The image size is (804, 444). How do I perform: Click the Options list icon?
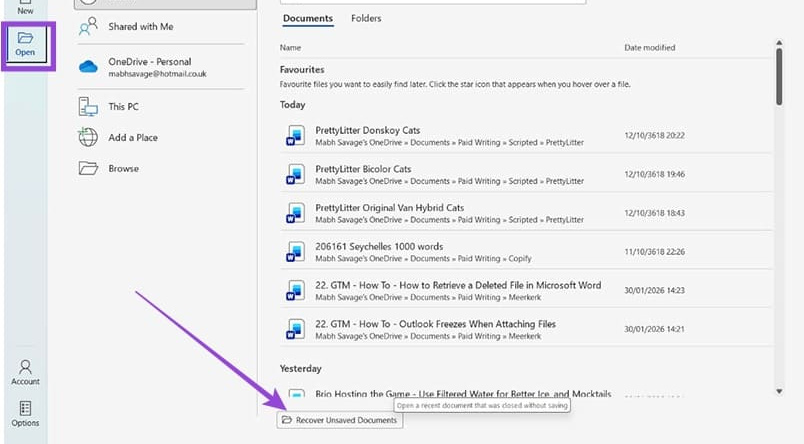pyautogui.click(x=25, y=408)
